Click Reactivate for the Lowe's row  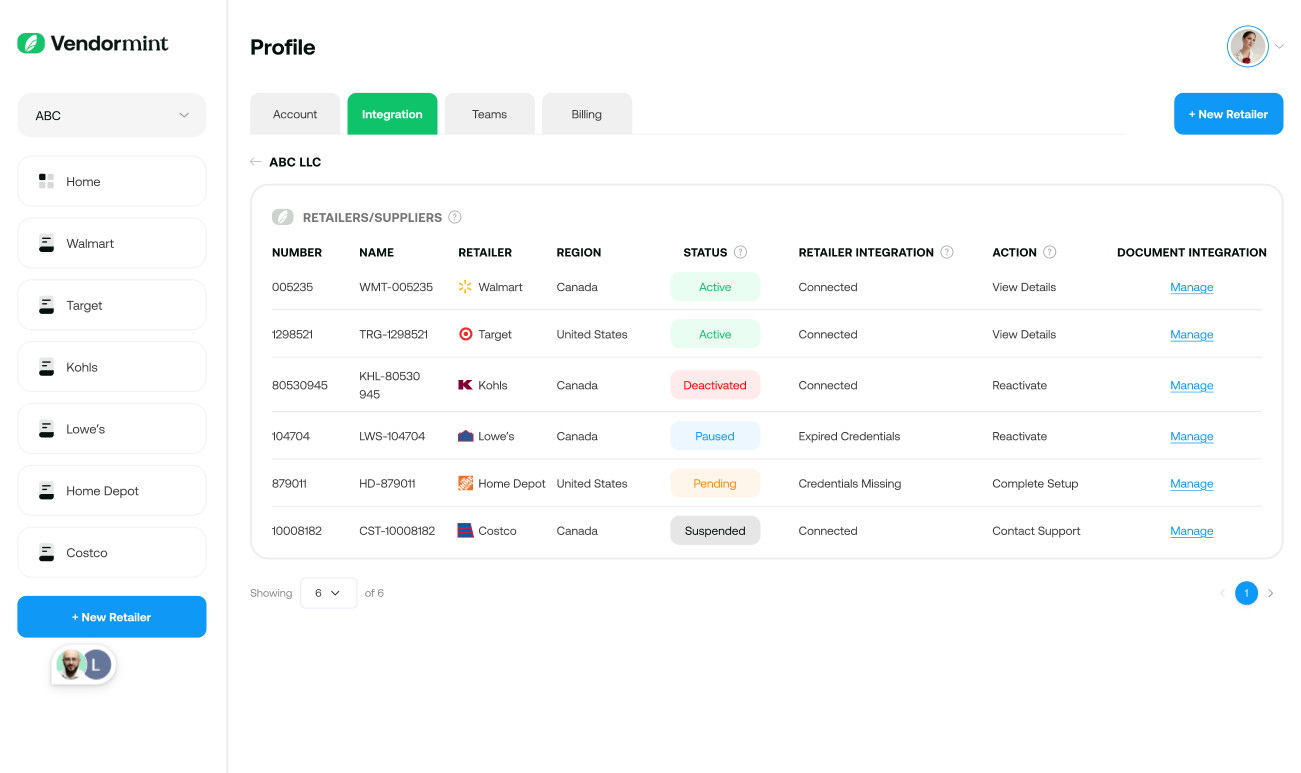coord(1020,436)
